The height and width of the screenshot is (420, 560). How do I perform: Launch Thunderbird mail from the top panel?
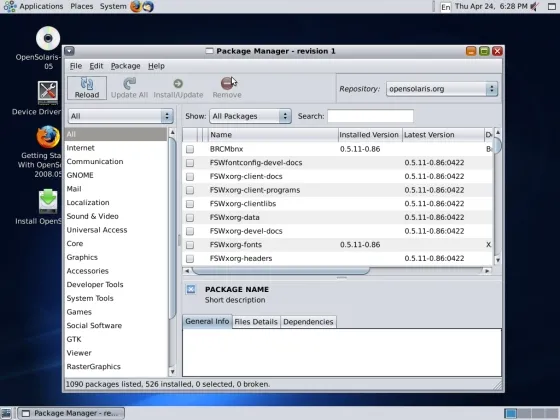coord(148,6)
